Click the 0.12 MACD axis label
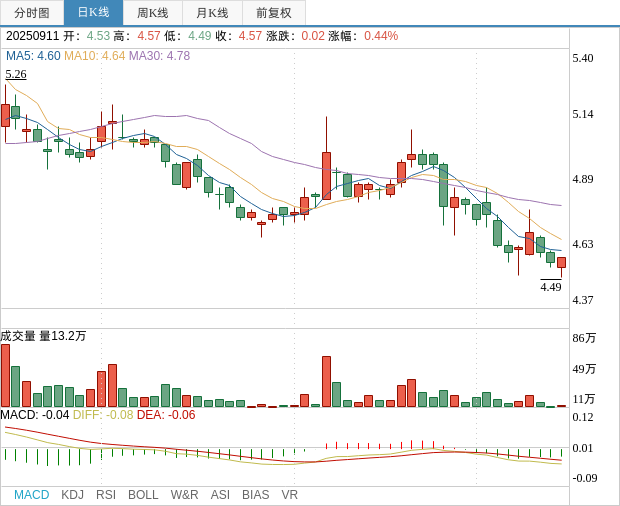This screenshot has width=620, height=506. click(x=583, y=417)
